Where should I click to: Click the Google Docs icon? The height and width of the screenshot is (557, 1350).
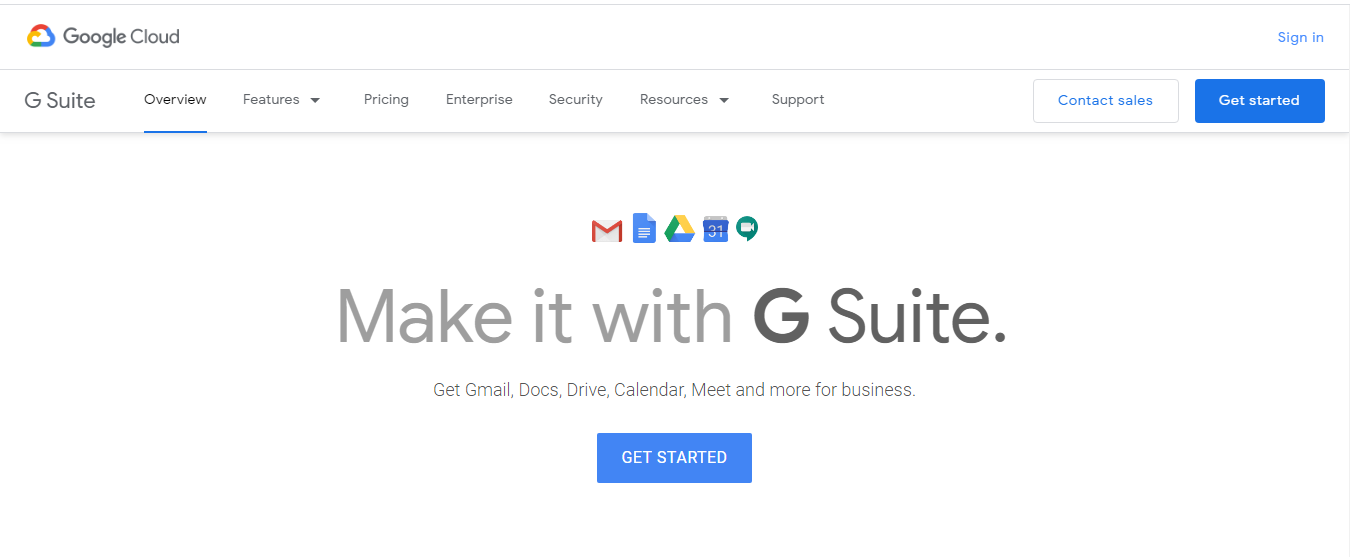tap(644, 229)
